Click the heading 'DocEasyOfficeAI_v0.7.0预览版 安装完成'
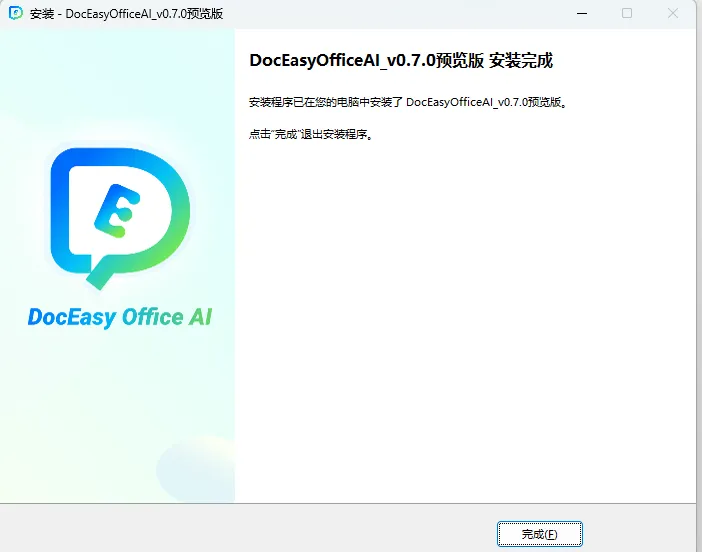 [x=401, y=61]
